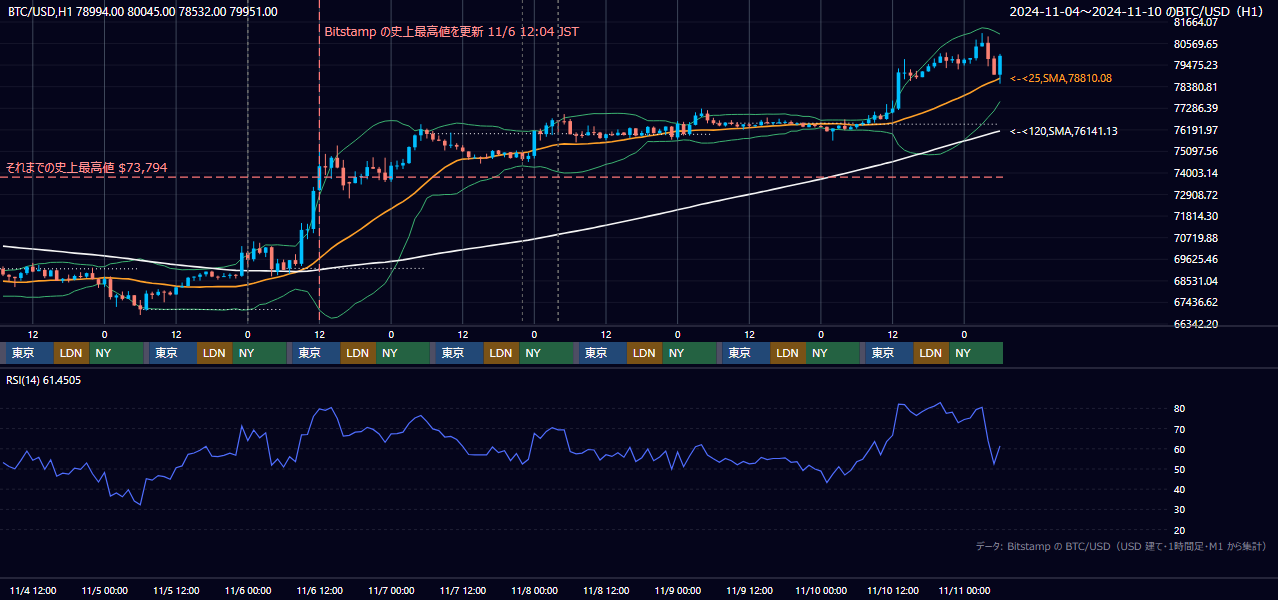
Task: Click the 11/6 12:00 time label
Action: click(x=319, y=590)
